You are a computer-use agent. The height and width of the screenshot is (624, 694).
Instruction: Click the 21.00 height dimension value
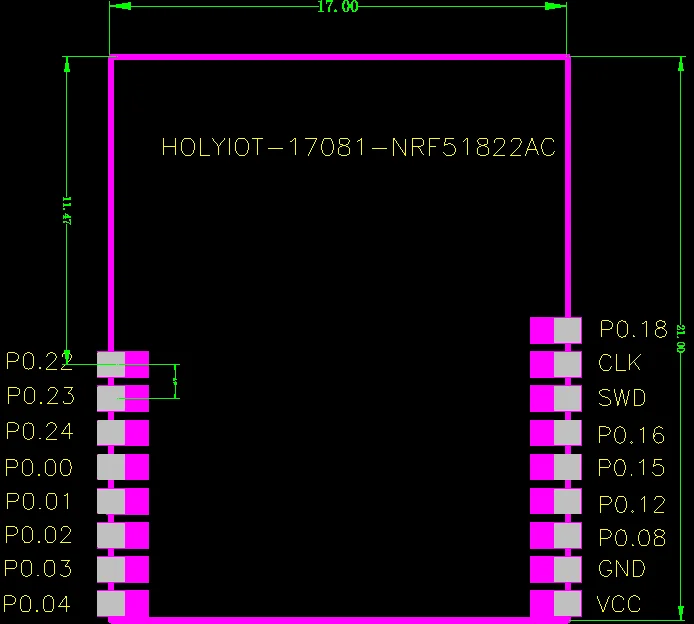(x=681, y=339)
